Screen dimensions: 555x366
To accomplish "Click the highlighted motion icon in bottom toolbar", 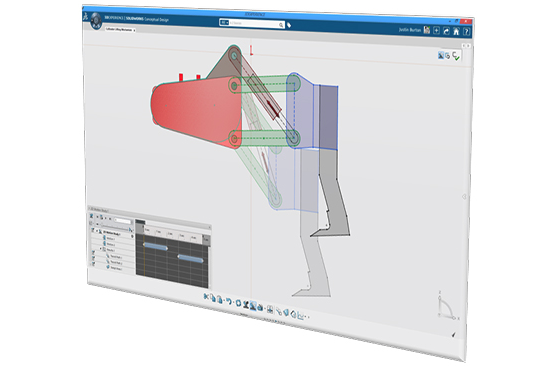I will coord(253,306).
